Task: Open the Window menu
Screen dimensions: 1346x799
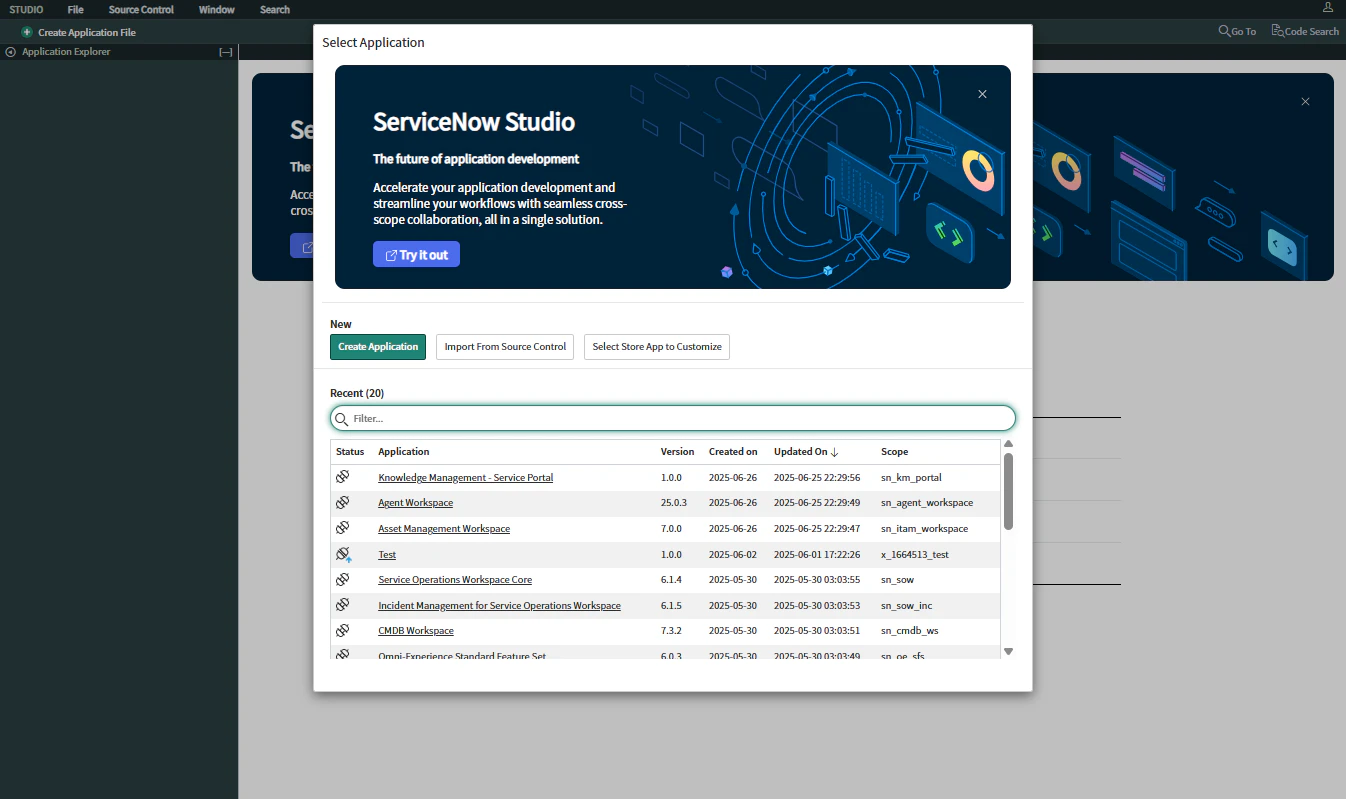Action: pyautogui.click(x=217, y=9)
